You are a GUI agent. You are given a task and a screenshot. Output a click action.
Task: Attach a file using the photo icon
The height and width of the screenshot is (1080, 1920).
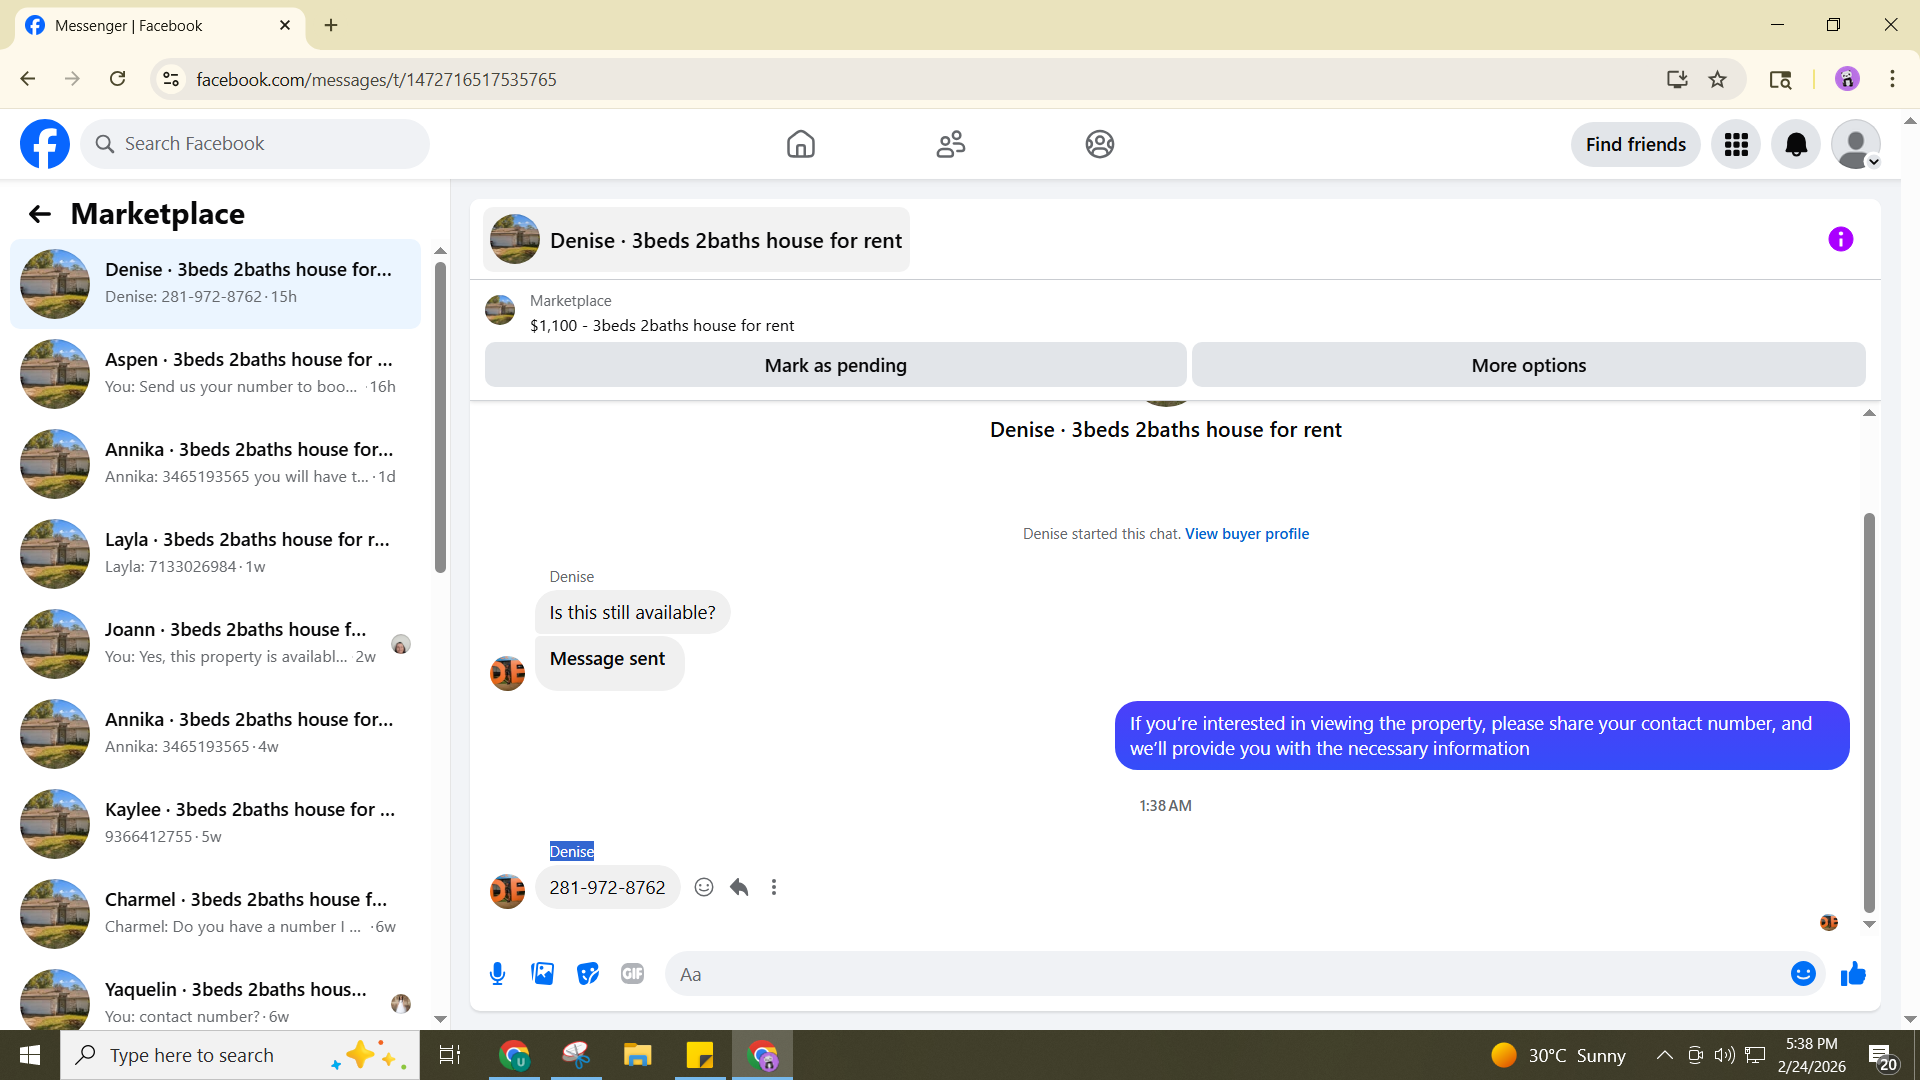542,974
